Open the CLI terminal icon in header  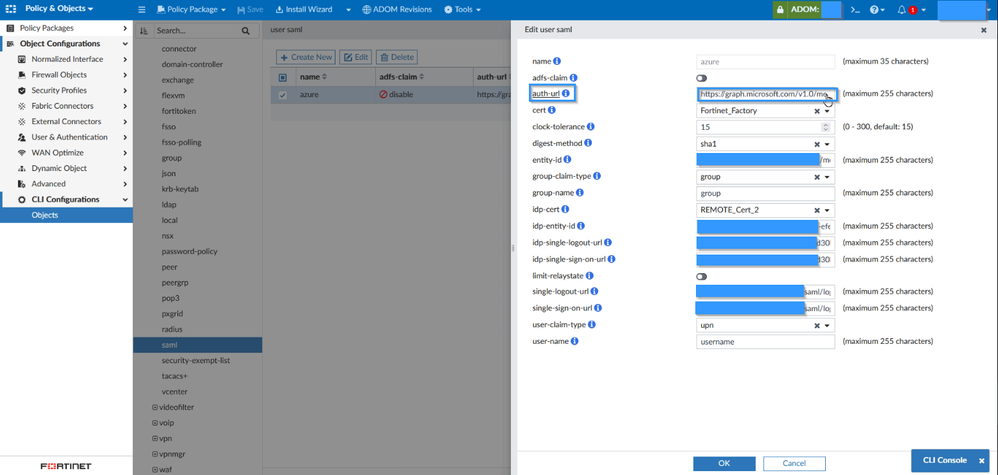click(x=855, y=10)
